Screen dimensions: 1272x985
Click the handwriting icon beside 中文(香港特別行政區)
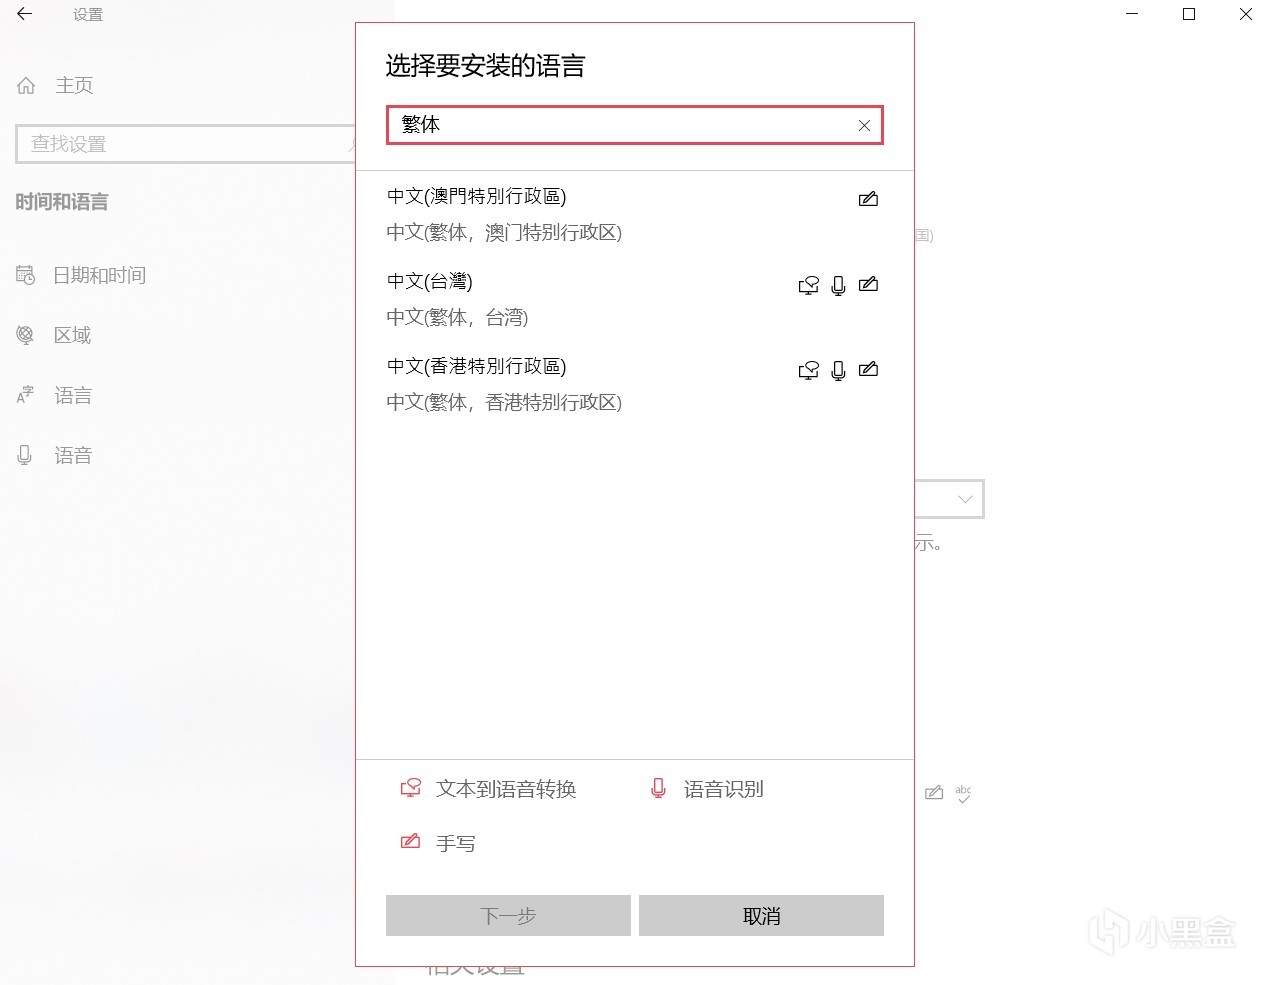pos(868,369)
